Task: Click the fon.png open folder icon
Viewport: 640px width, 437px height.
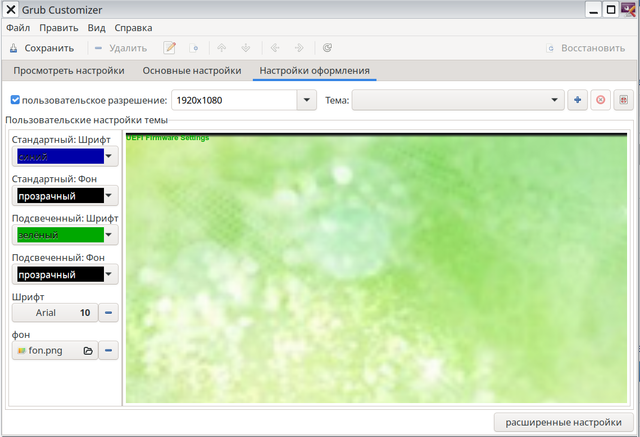Action: 88,350
